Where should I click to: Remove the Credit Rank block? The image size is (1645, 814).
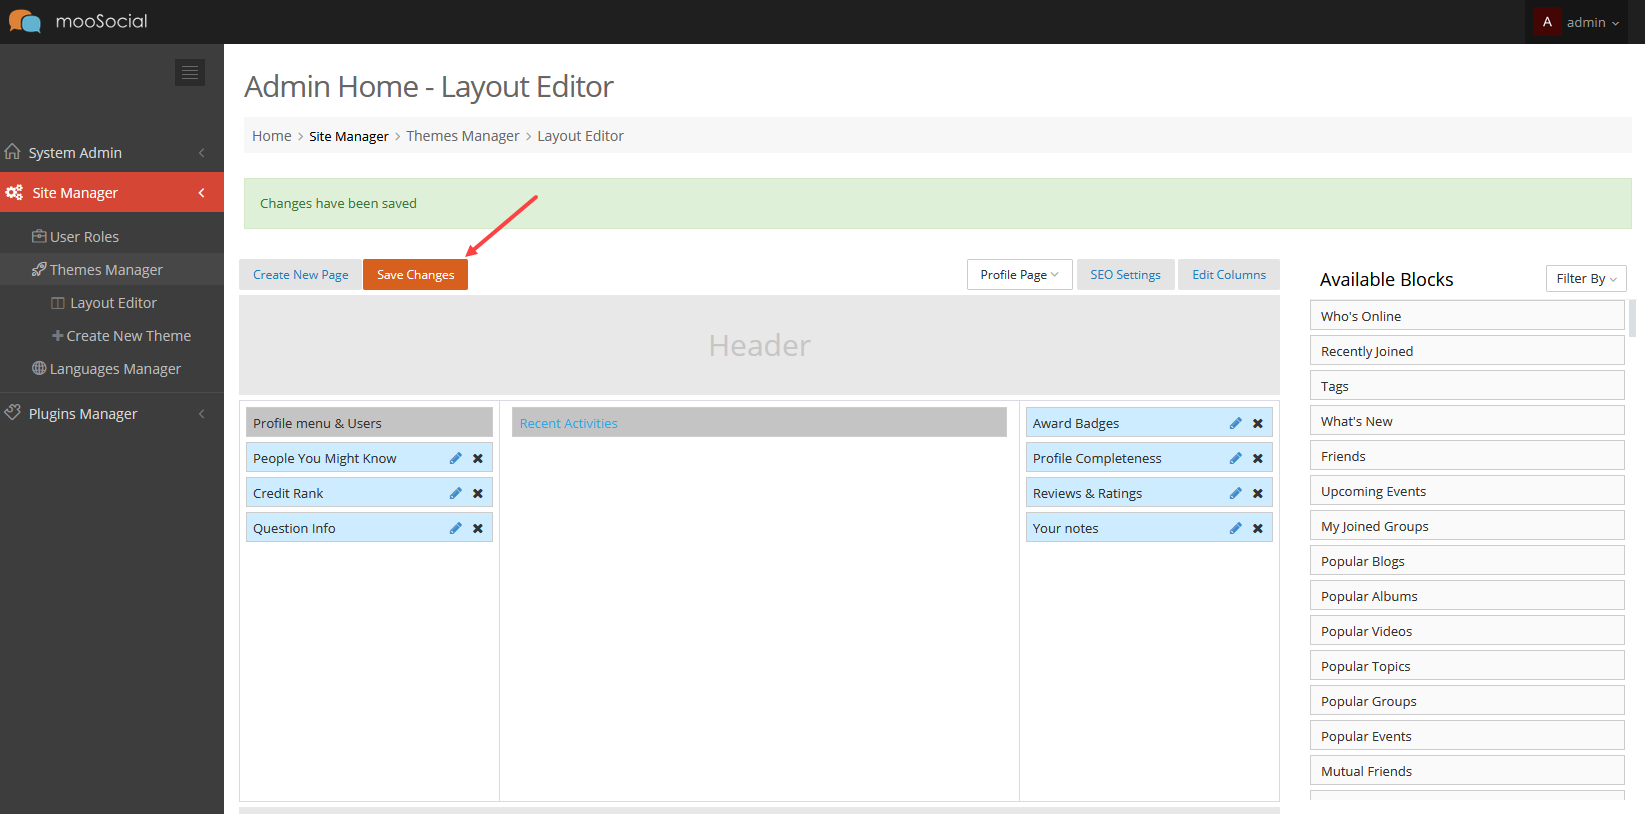[x=478, y=493]
